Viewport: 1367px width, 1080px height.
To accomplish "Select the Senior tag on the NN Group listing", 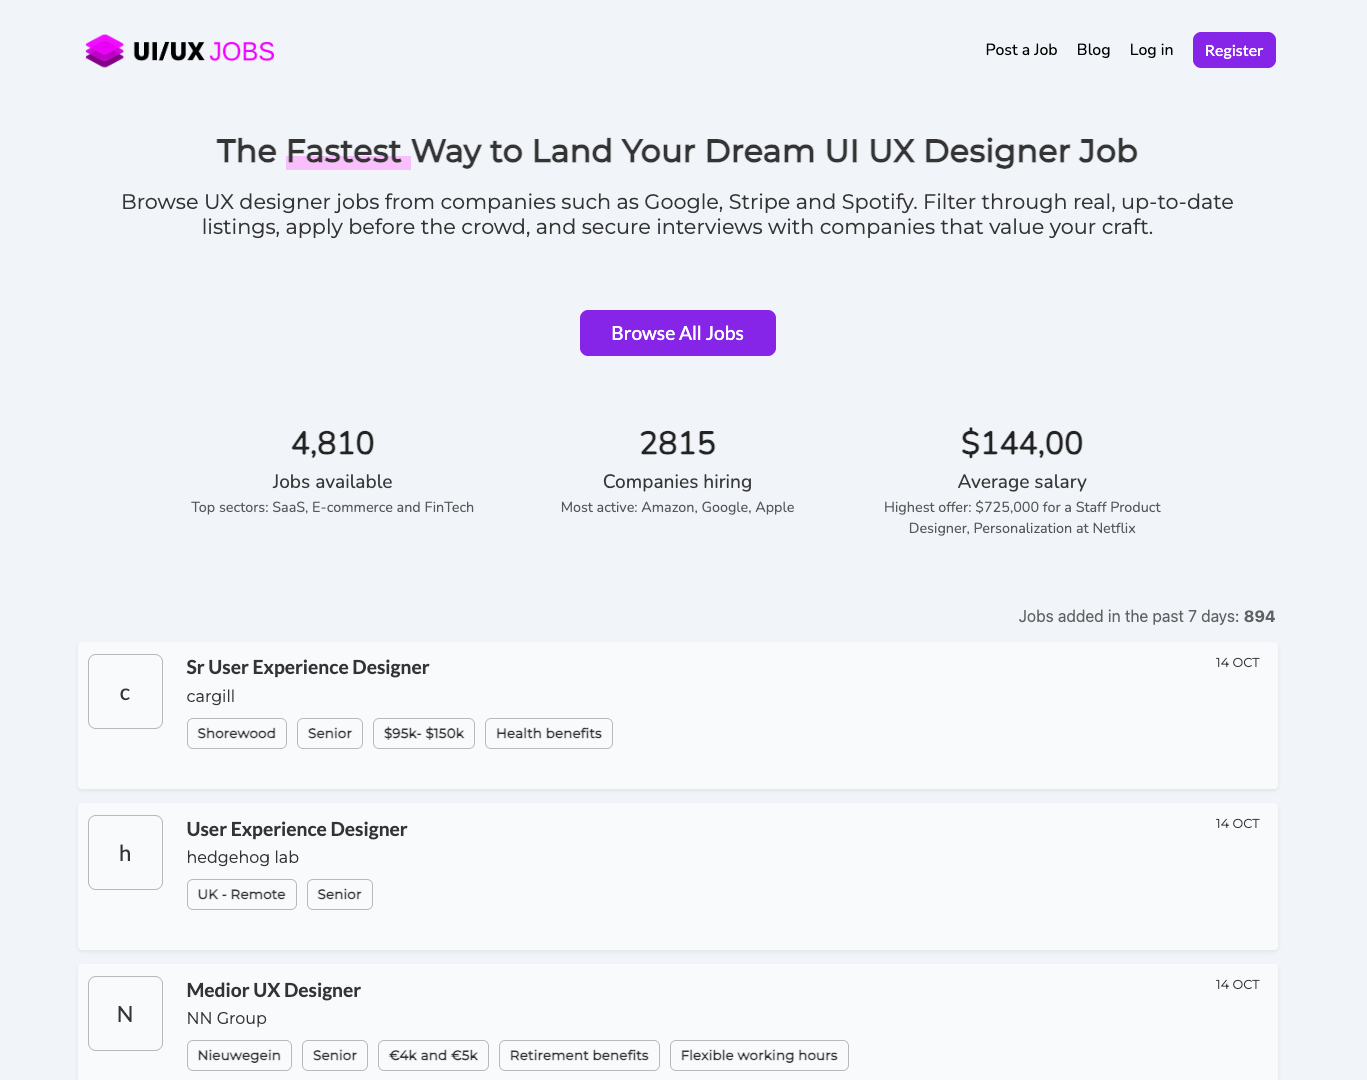I will [334, 1055].
